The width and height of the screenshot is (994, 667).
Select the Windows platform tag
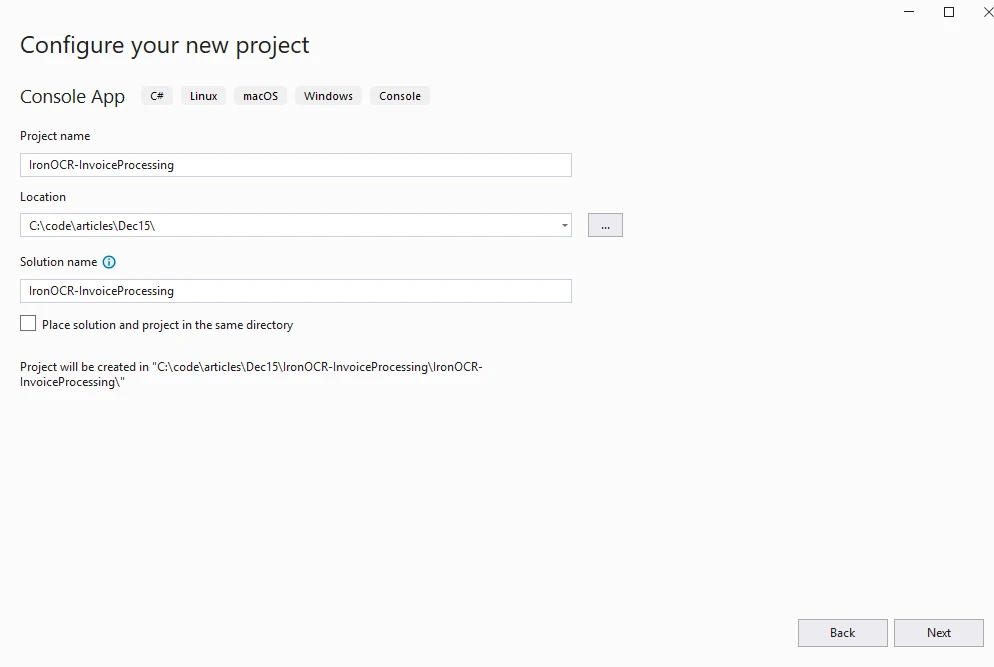click(x=328, y=96)
